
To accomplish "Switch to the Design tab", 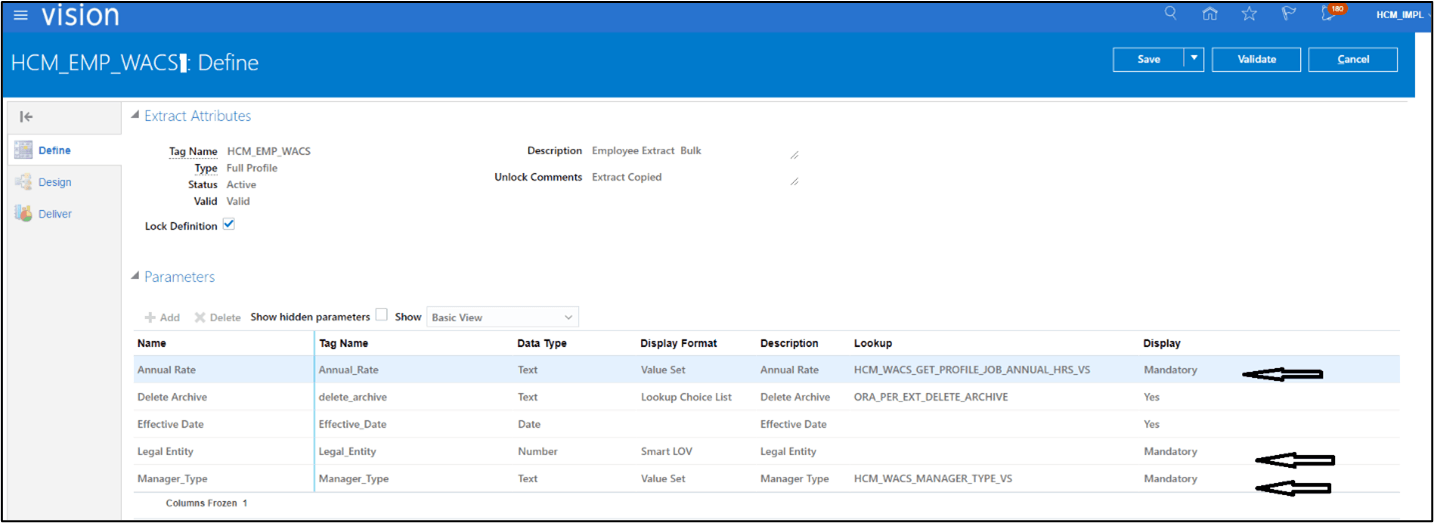I will point(55,182).
